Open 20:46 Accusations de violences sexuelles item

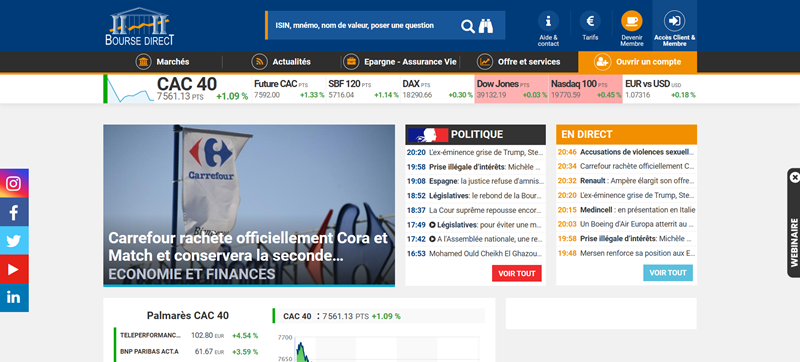click(627, 152)
